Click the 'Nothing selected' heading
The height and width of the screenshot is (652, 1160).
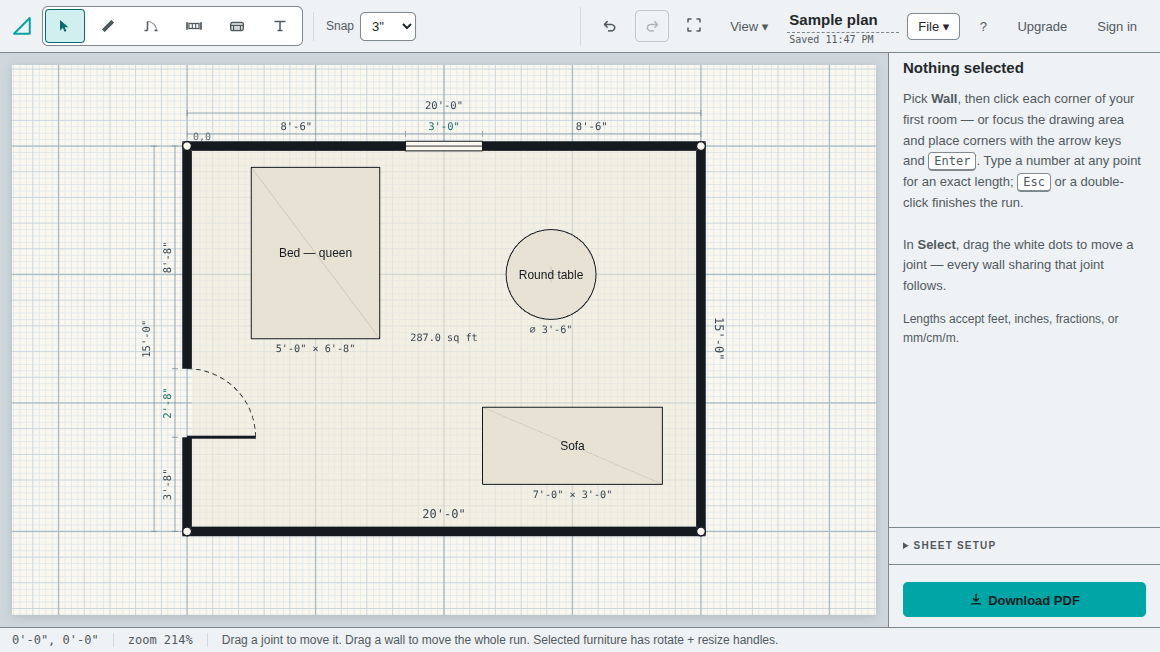tap(962, 68)
